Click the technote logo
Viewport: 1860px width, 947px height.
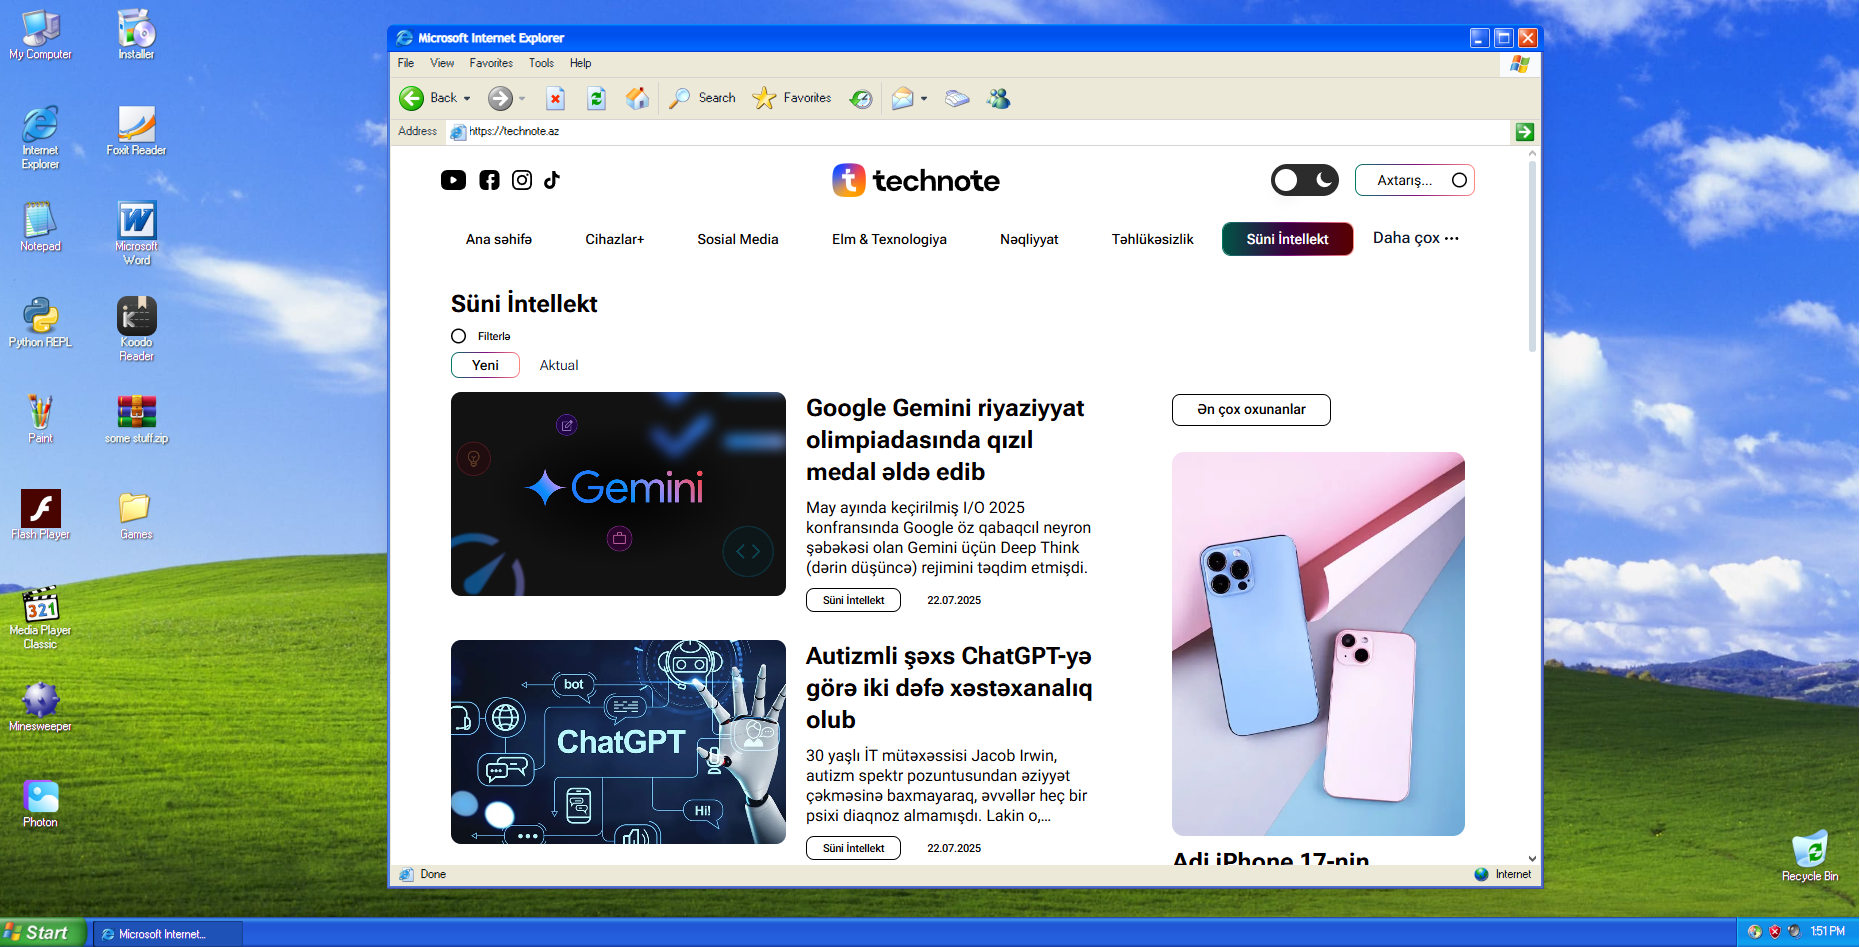pyautogui.click(x=915, y=180)
